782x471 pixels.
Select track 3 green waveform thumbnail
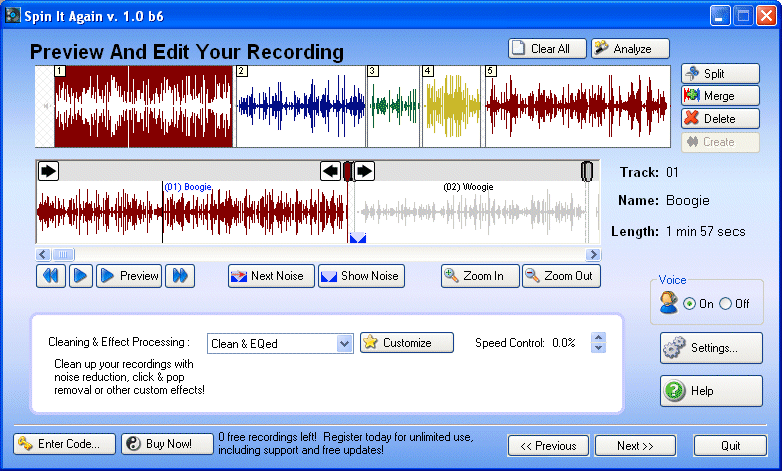click(393, 106)
